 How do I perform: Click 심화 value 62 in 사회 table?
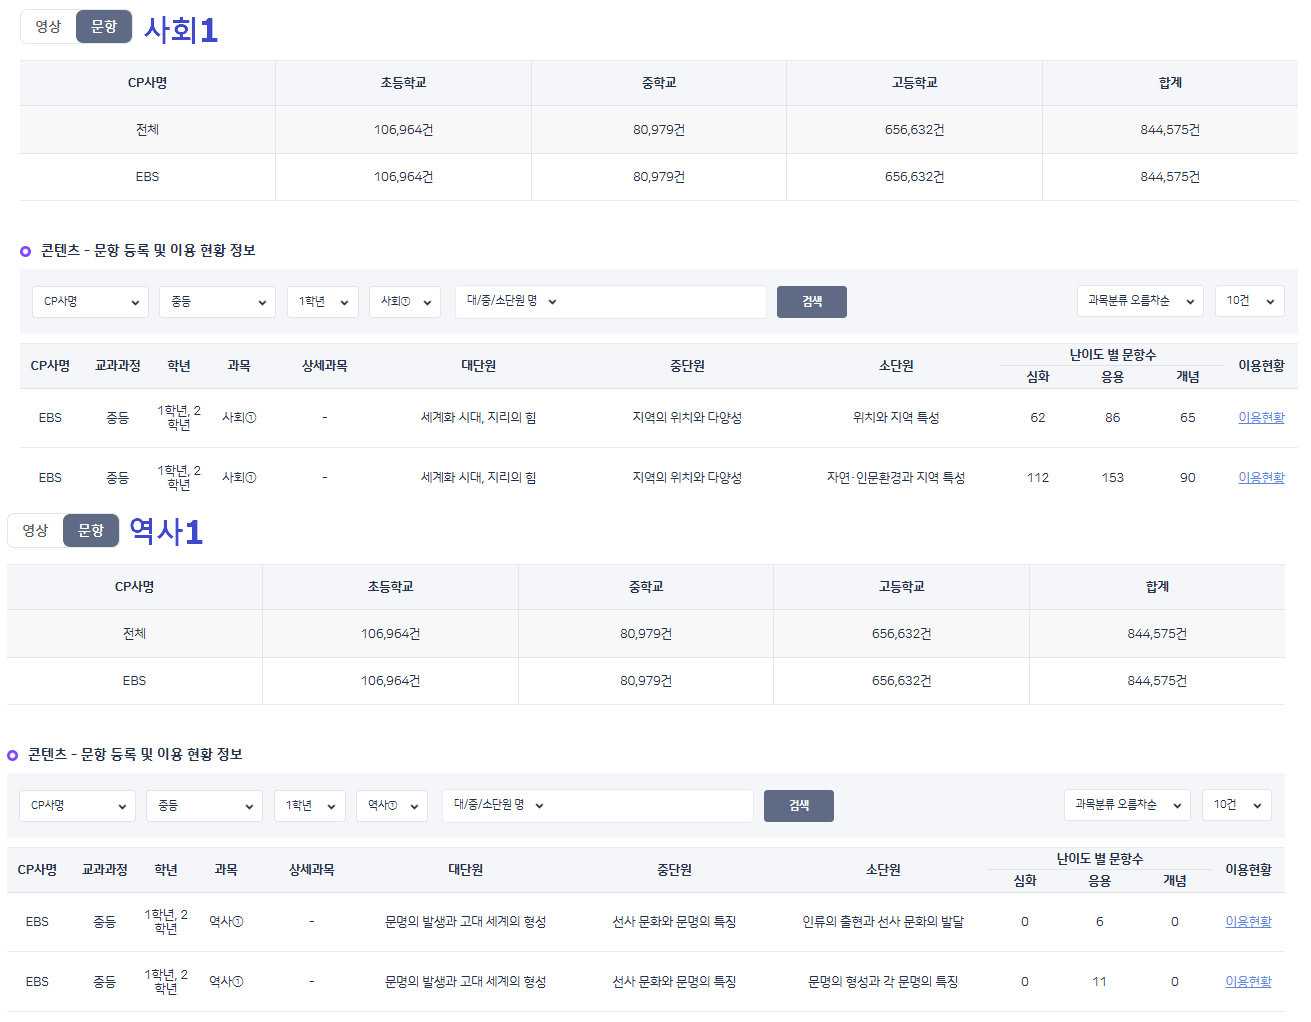[x=1038, y=418]
